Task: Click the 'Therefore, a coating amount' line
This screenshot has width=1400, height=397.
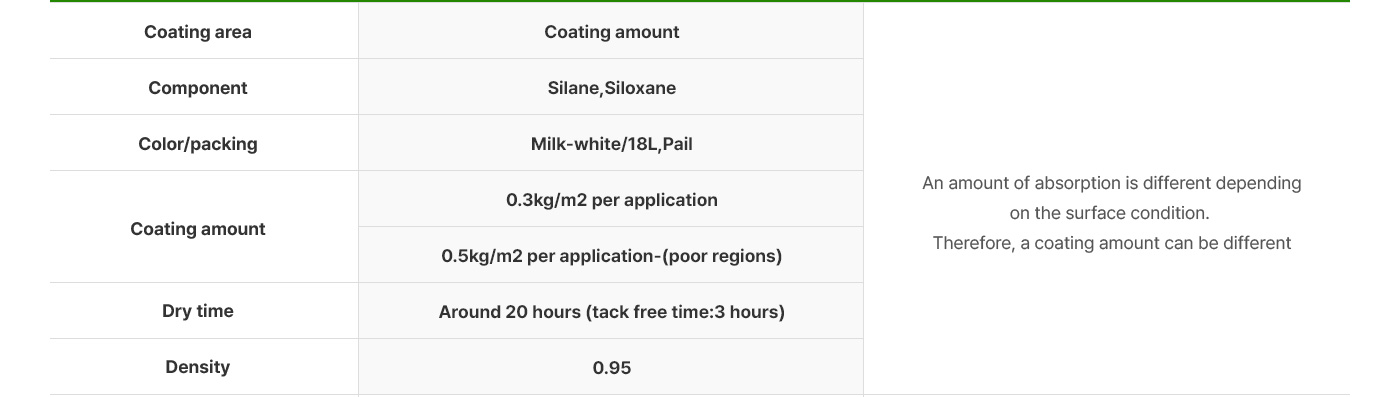Action: pos(1112,243)
